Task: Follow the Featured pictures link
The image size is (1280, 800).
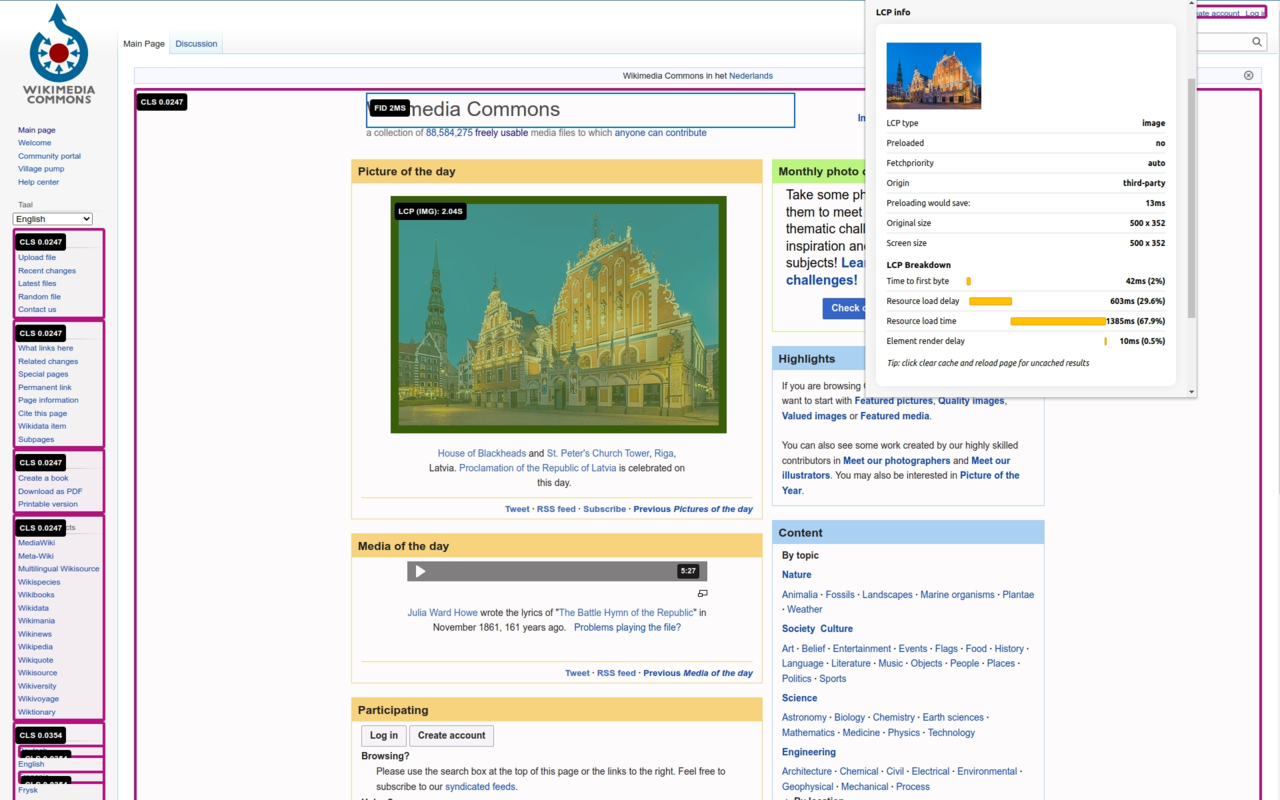Action: [893, 400]
